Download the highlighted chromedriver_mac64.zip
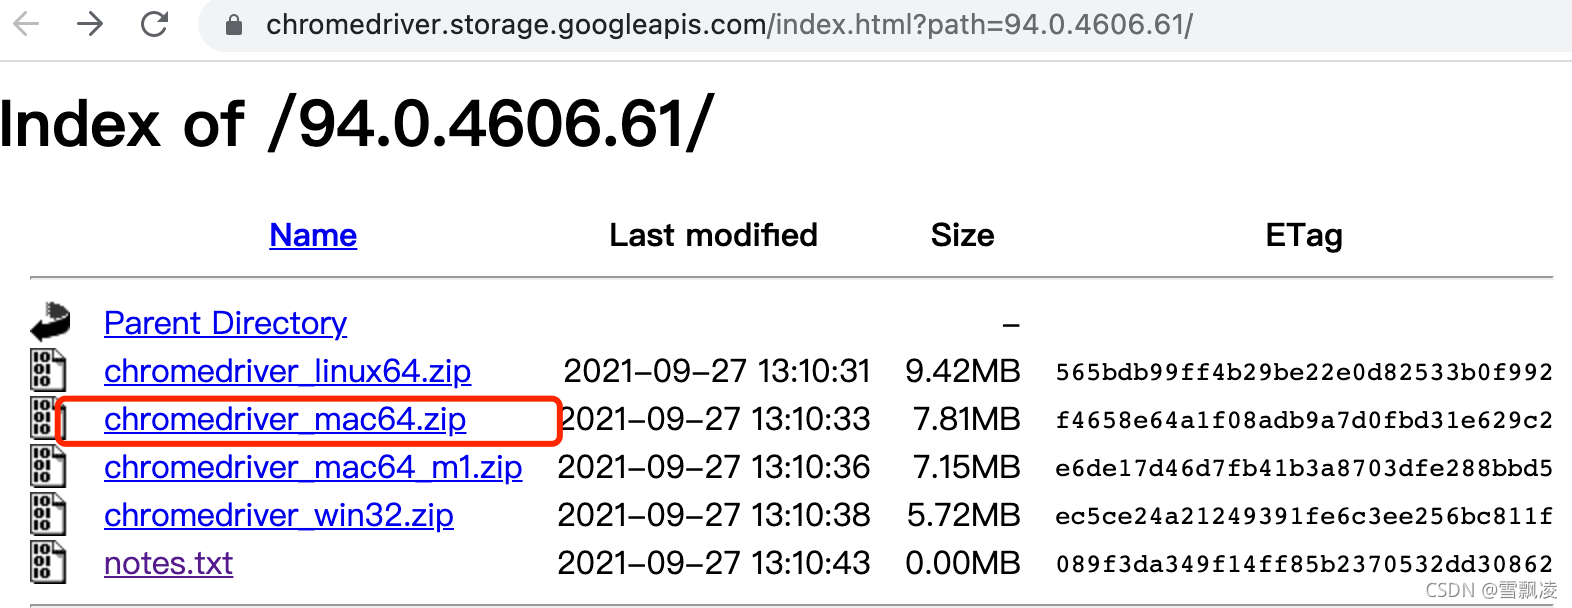The image size is (1572, 608). coord(284,419)
